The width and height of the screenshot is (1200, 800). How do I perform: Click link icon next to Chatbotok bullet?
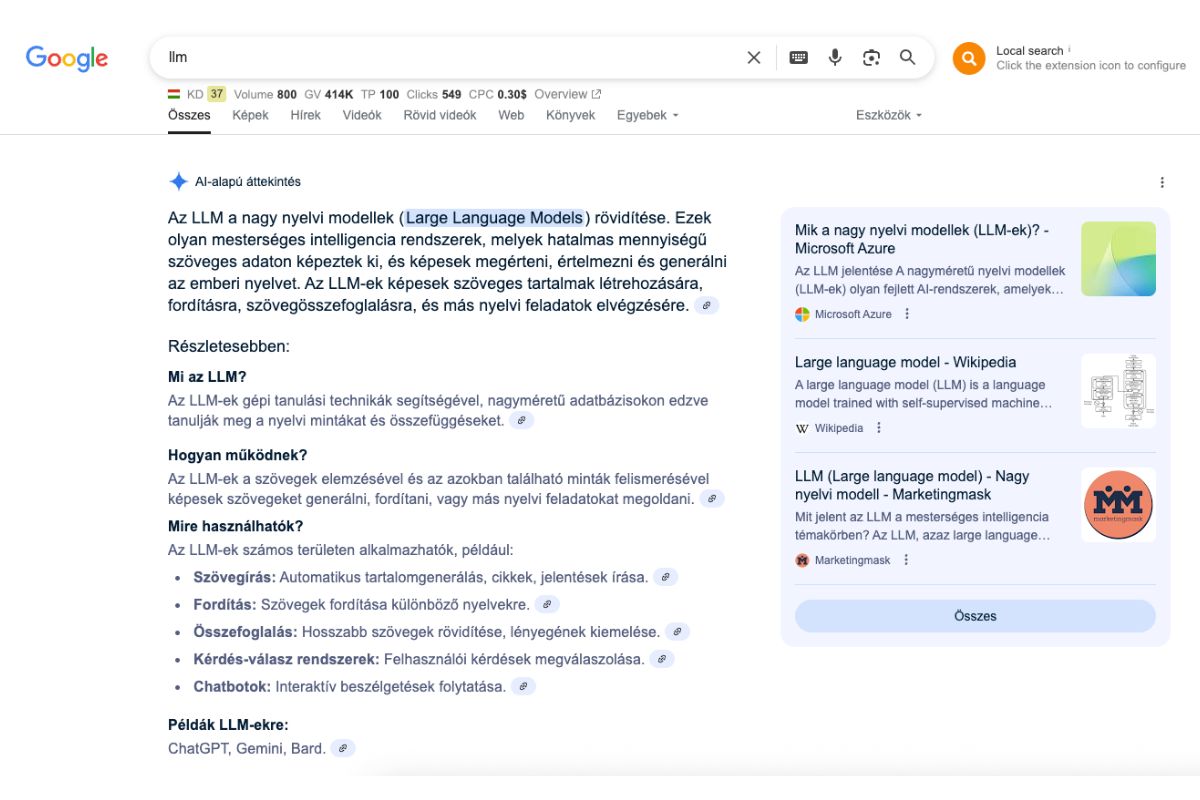523,686
